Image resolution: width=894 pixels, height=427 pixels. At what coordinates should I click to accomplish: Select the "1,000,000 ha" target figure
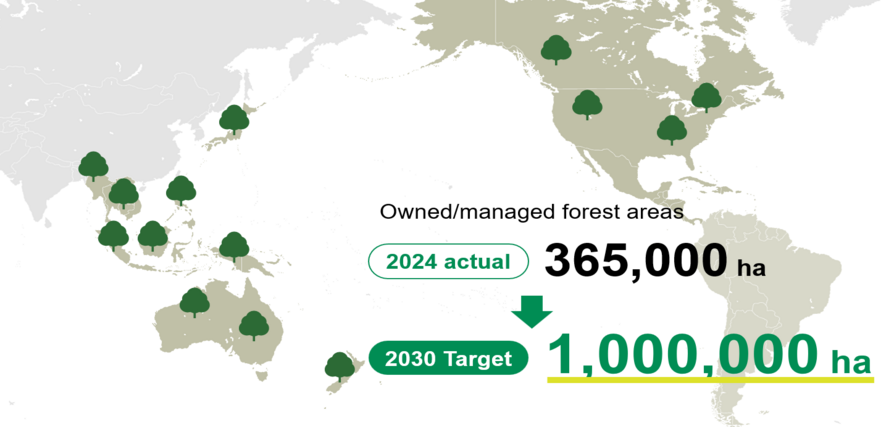709,355
